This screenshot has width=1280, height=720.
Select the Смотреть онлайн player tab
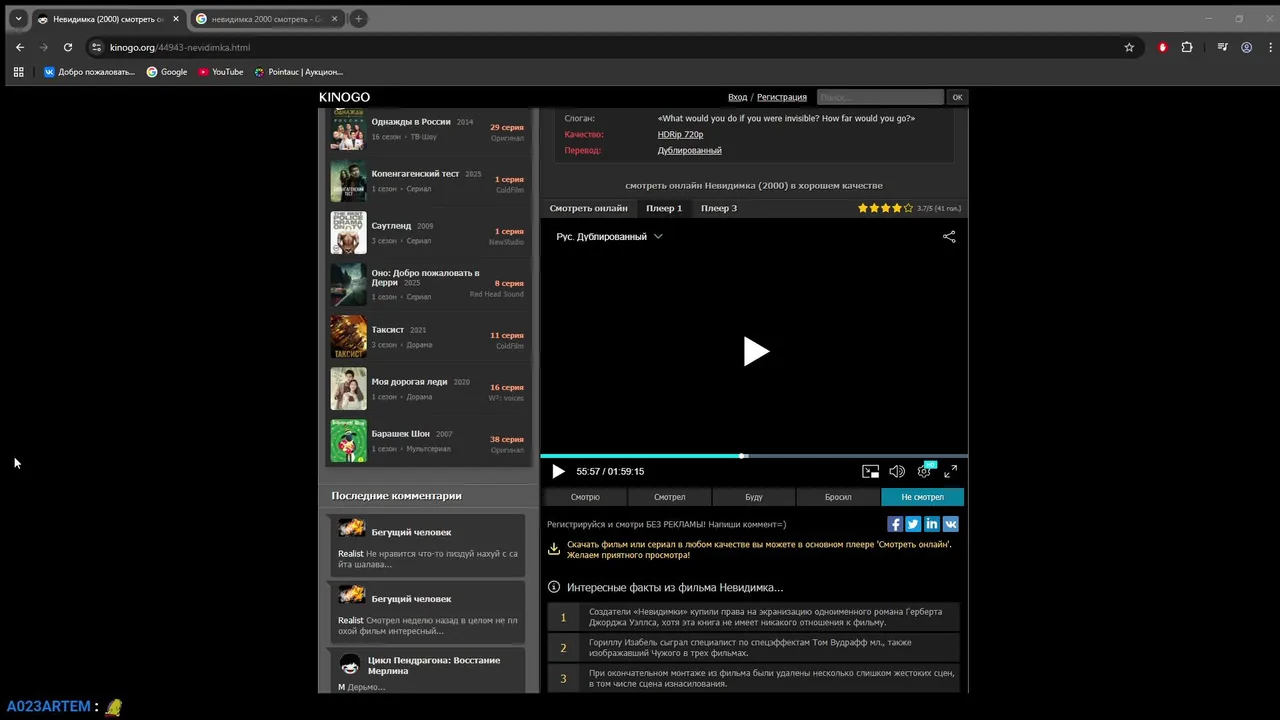588,208
